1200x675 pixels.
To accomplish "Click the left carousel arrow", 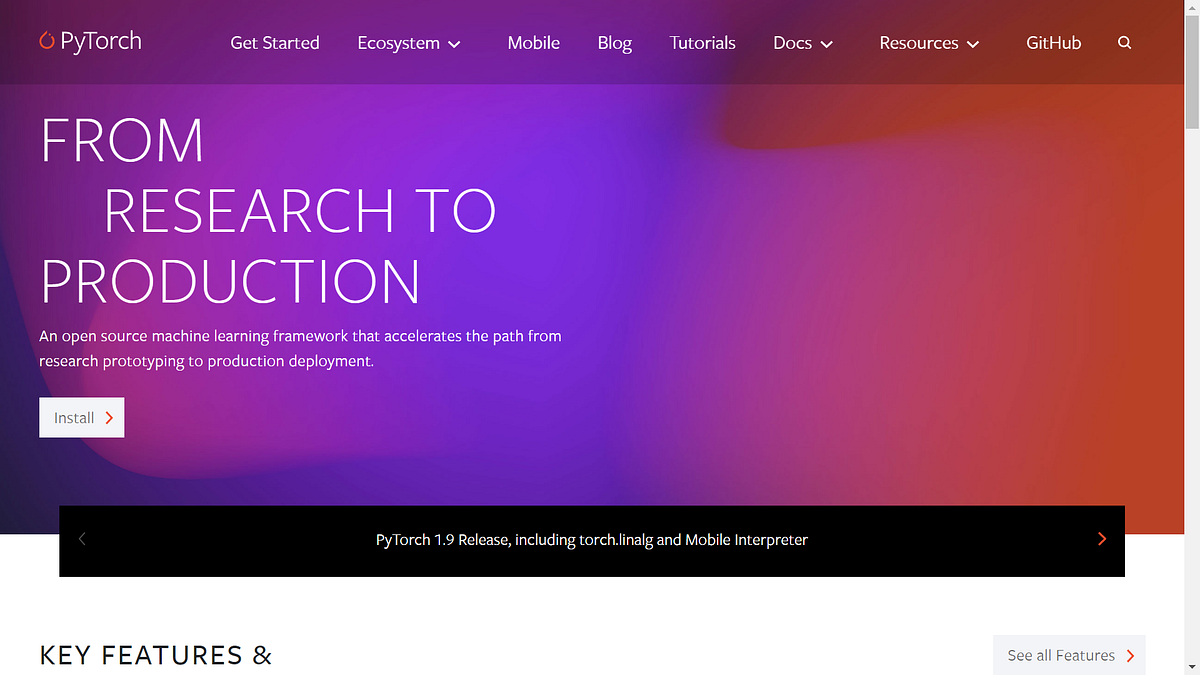I will pos(82,539).
